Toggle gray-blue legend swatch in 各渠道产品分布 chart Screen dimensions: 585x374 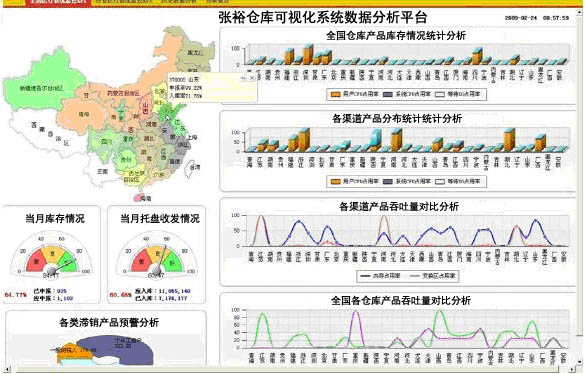(x=387, y=181)
